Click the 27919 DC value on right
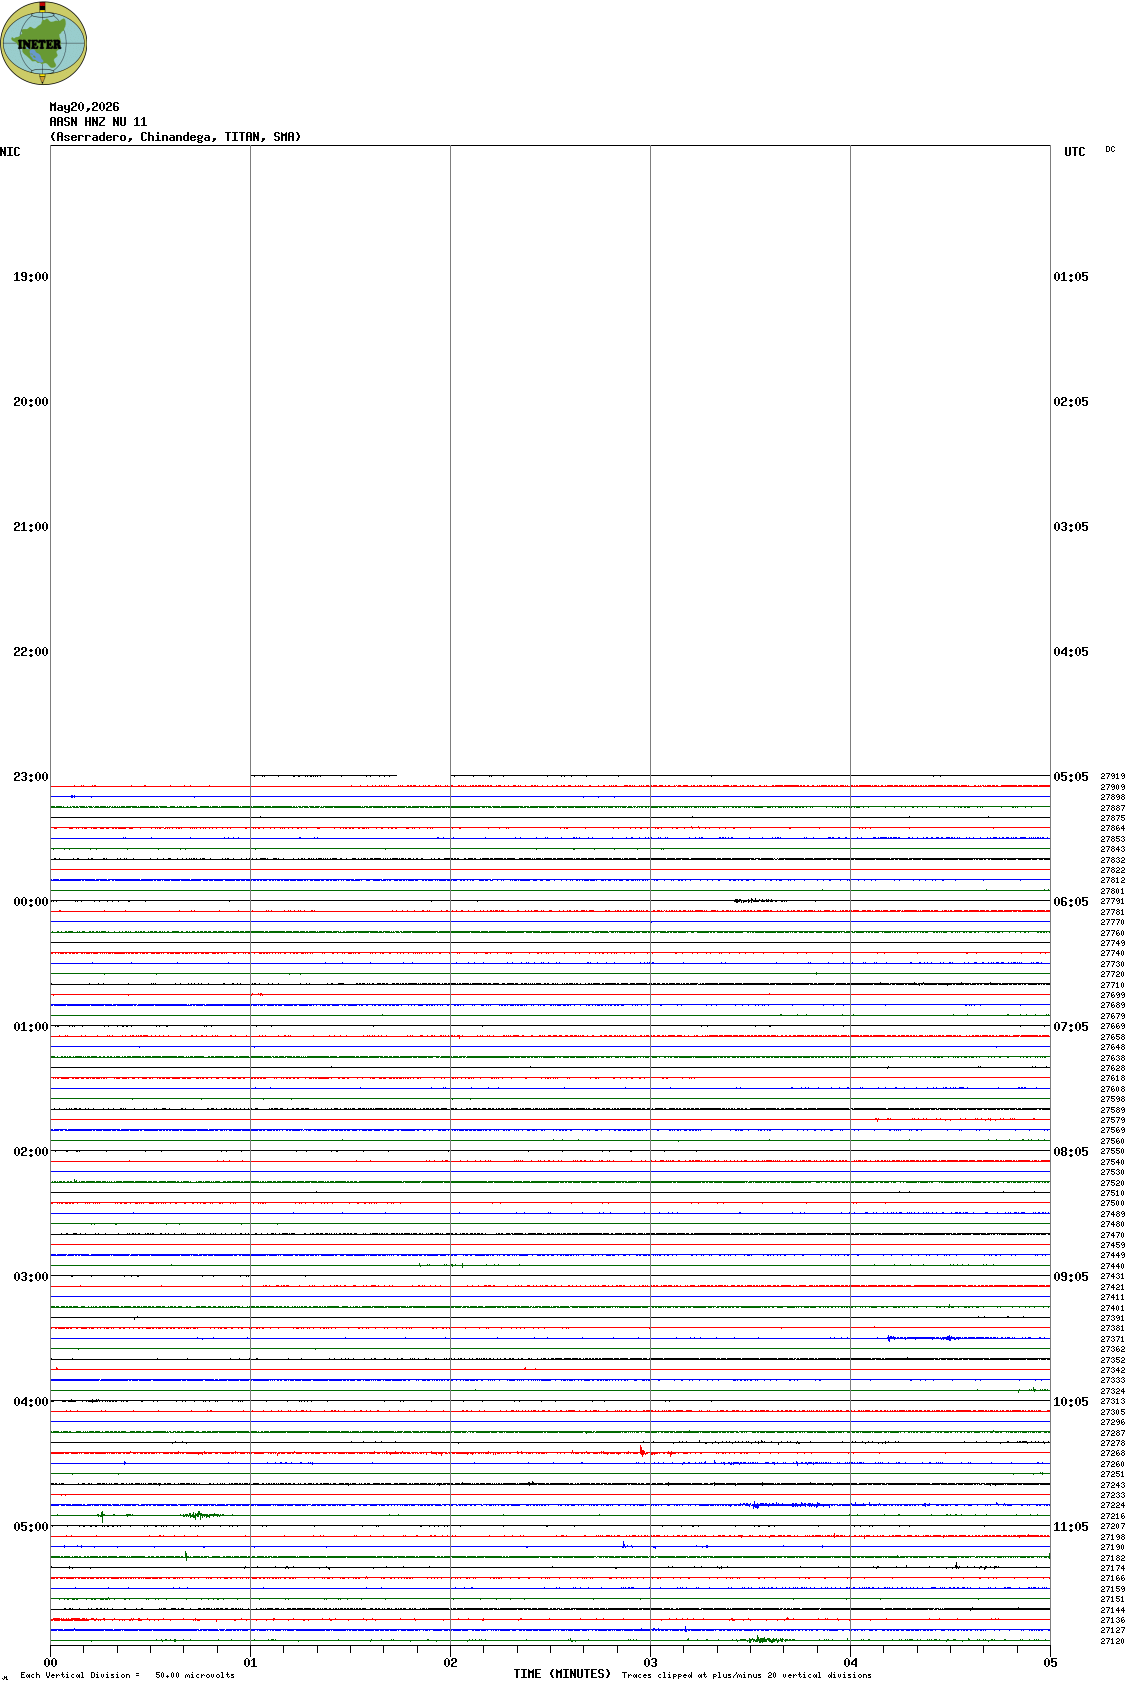The width and height of the screenshot is (1130, 1689). click(x=1113, y=776)
